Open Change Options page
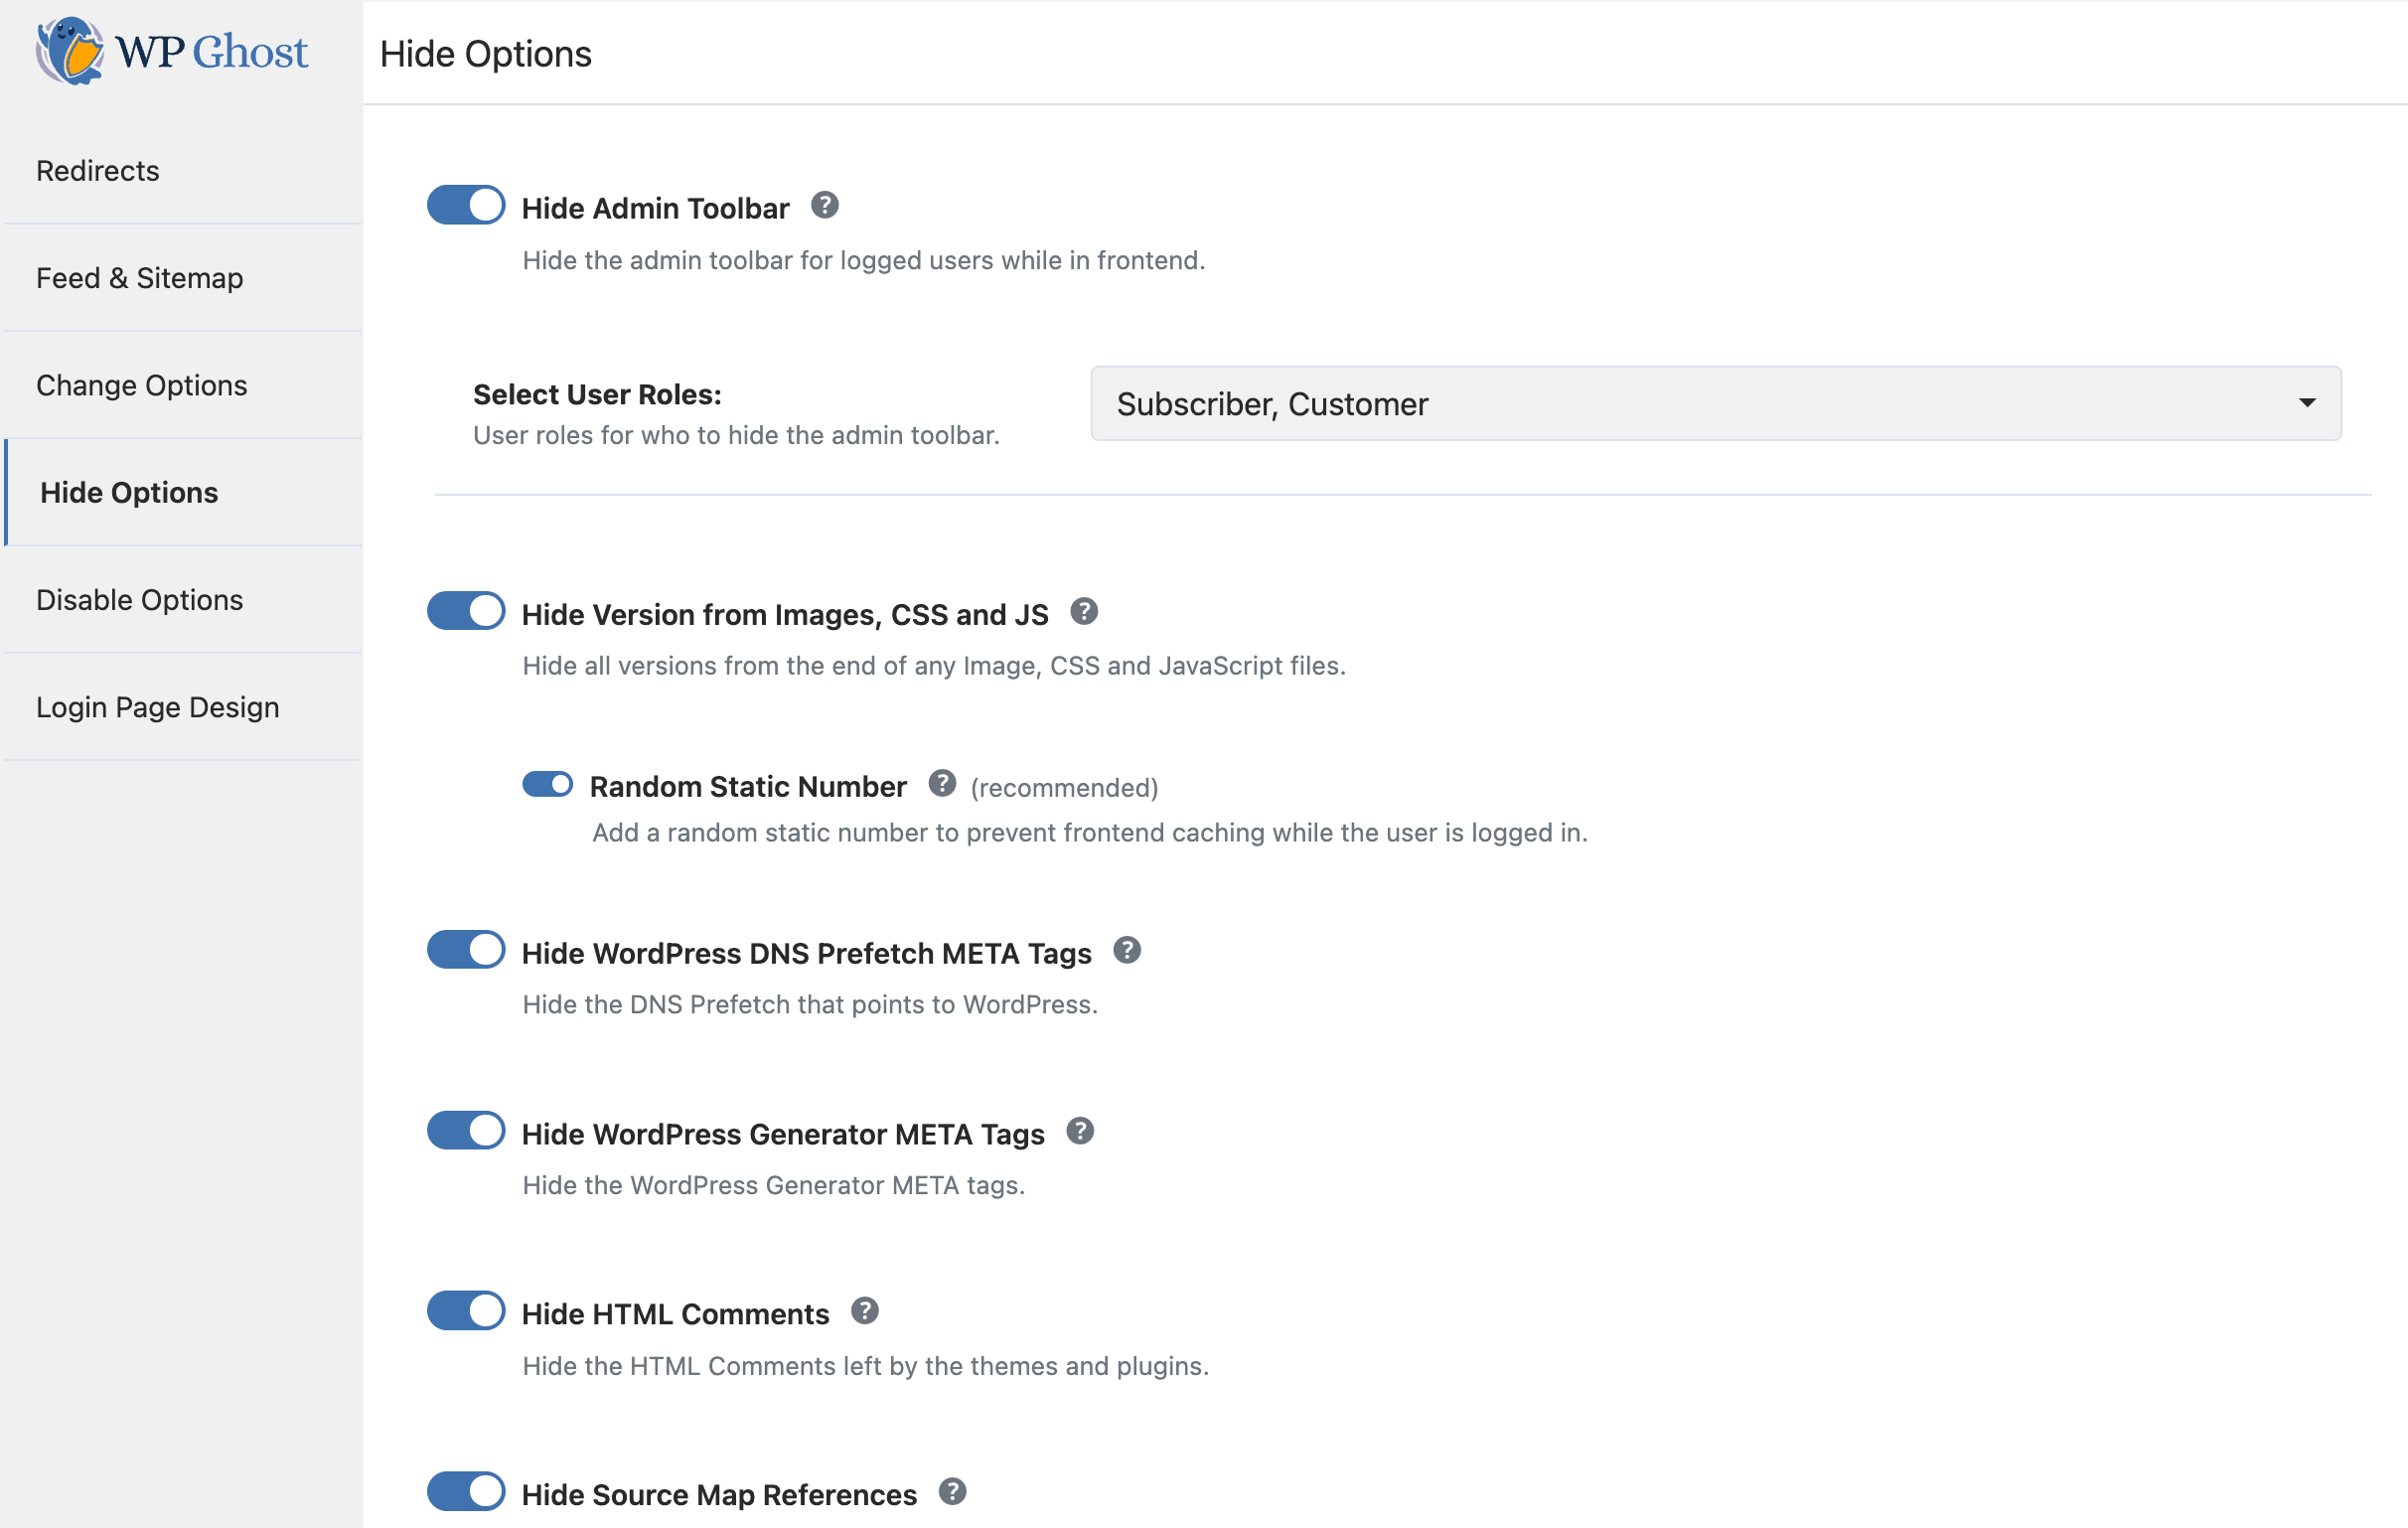2408x1528 pixels. coord(142,386)
